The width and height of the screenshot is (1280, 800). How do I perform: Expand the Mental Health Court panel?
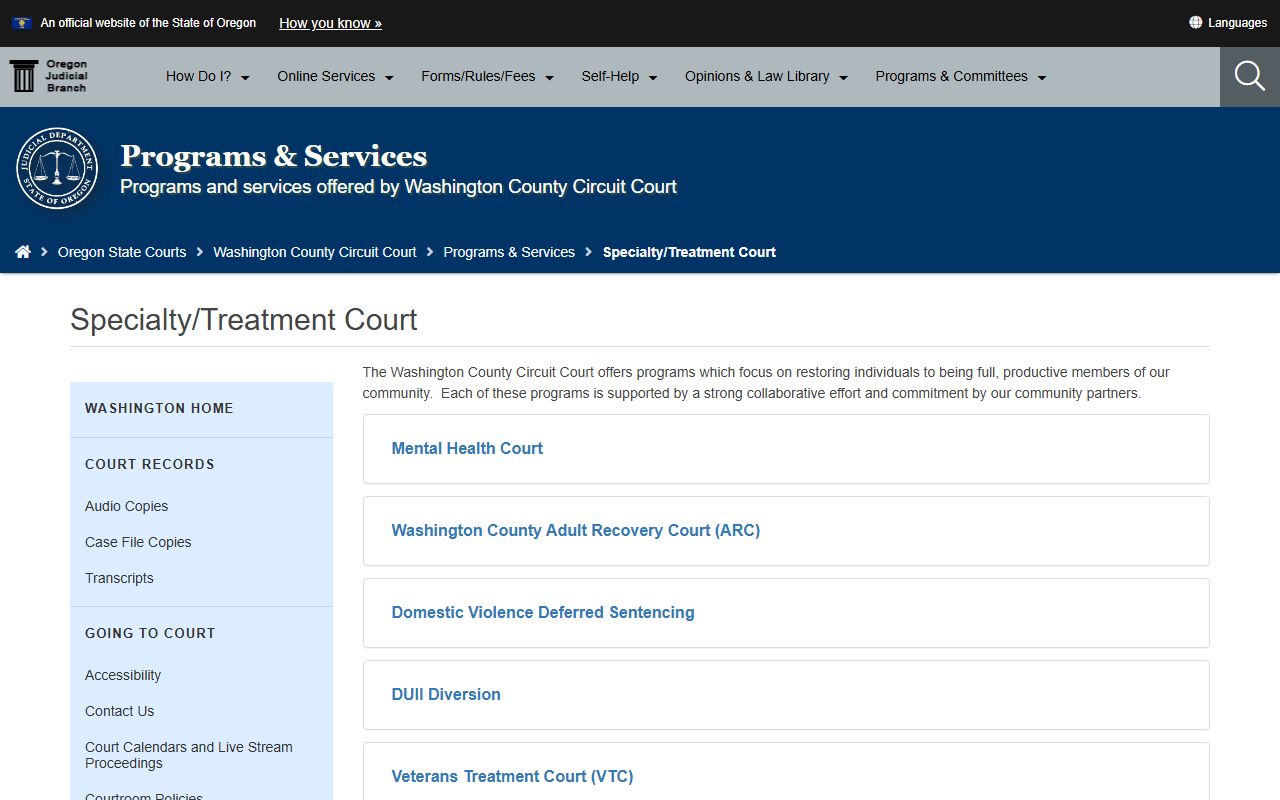point(786,449)
